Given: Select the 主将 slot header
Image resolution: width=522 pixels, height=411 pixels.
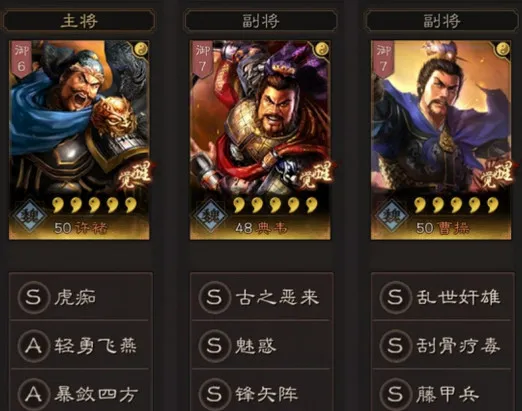Looking at the screenshot, I should pyautogui.click(x=79, y=21).
